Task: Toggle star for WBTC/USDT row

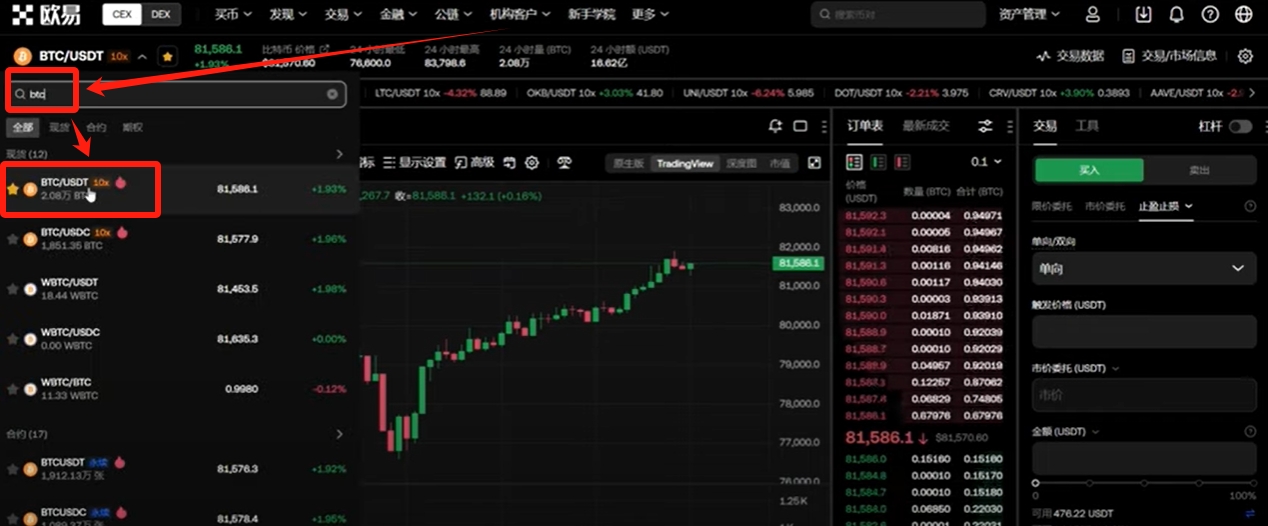Action: point(13,289)
